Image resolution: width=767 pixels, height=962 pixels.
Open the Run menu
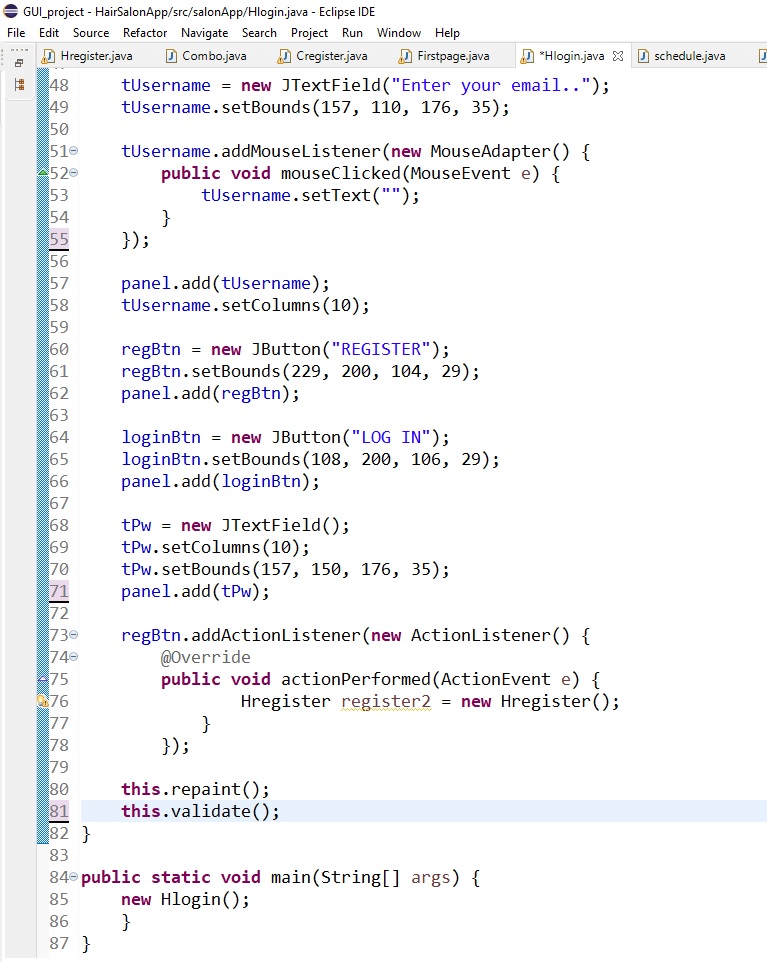point(352,33)
